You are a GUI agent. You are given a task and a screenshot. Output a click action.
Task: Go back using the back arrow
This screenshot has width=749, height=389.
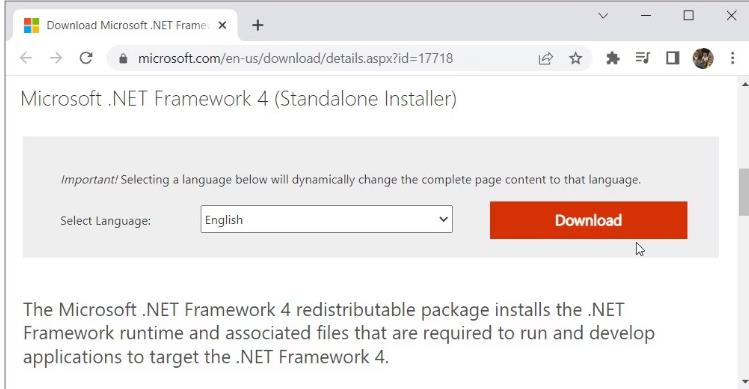pos(26,58)
